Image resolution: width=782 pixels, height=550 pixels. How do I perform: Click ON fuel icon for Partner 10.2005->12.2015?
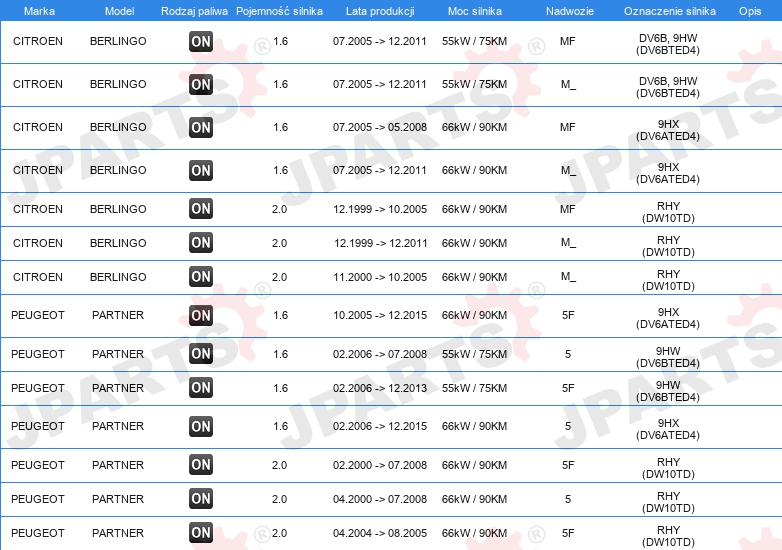[201, 315]
